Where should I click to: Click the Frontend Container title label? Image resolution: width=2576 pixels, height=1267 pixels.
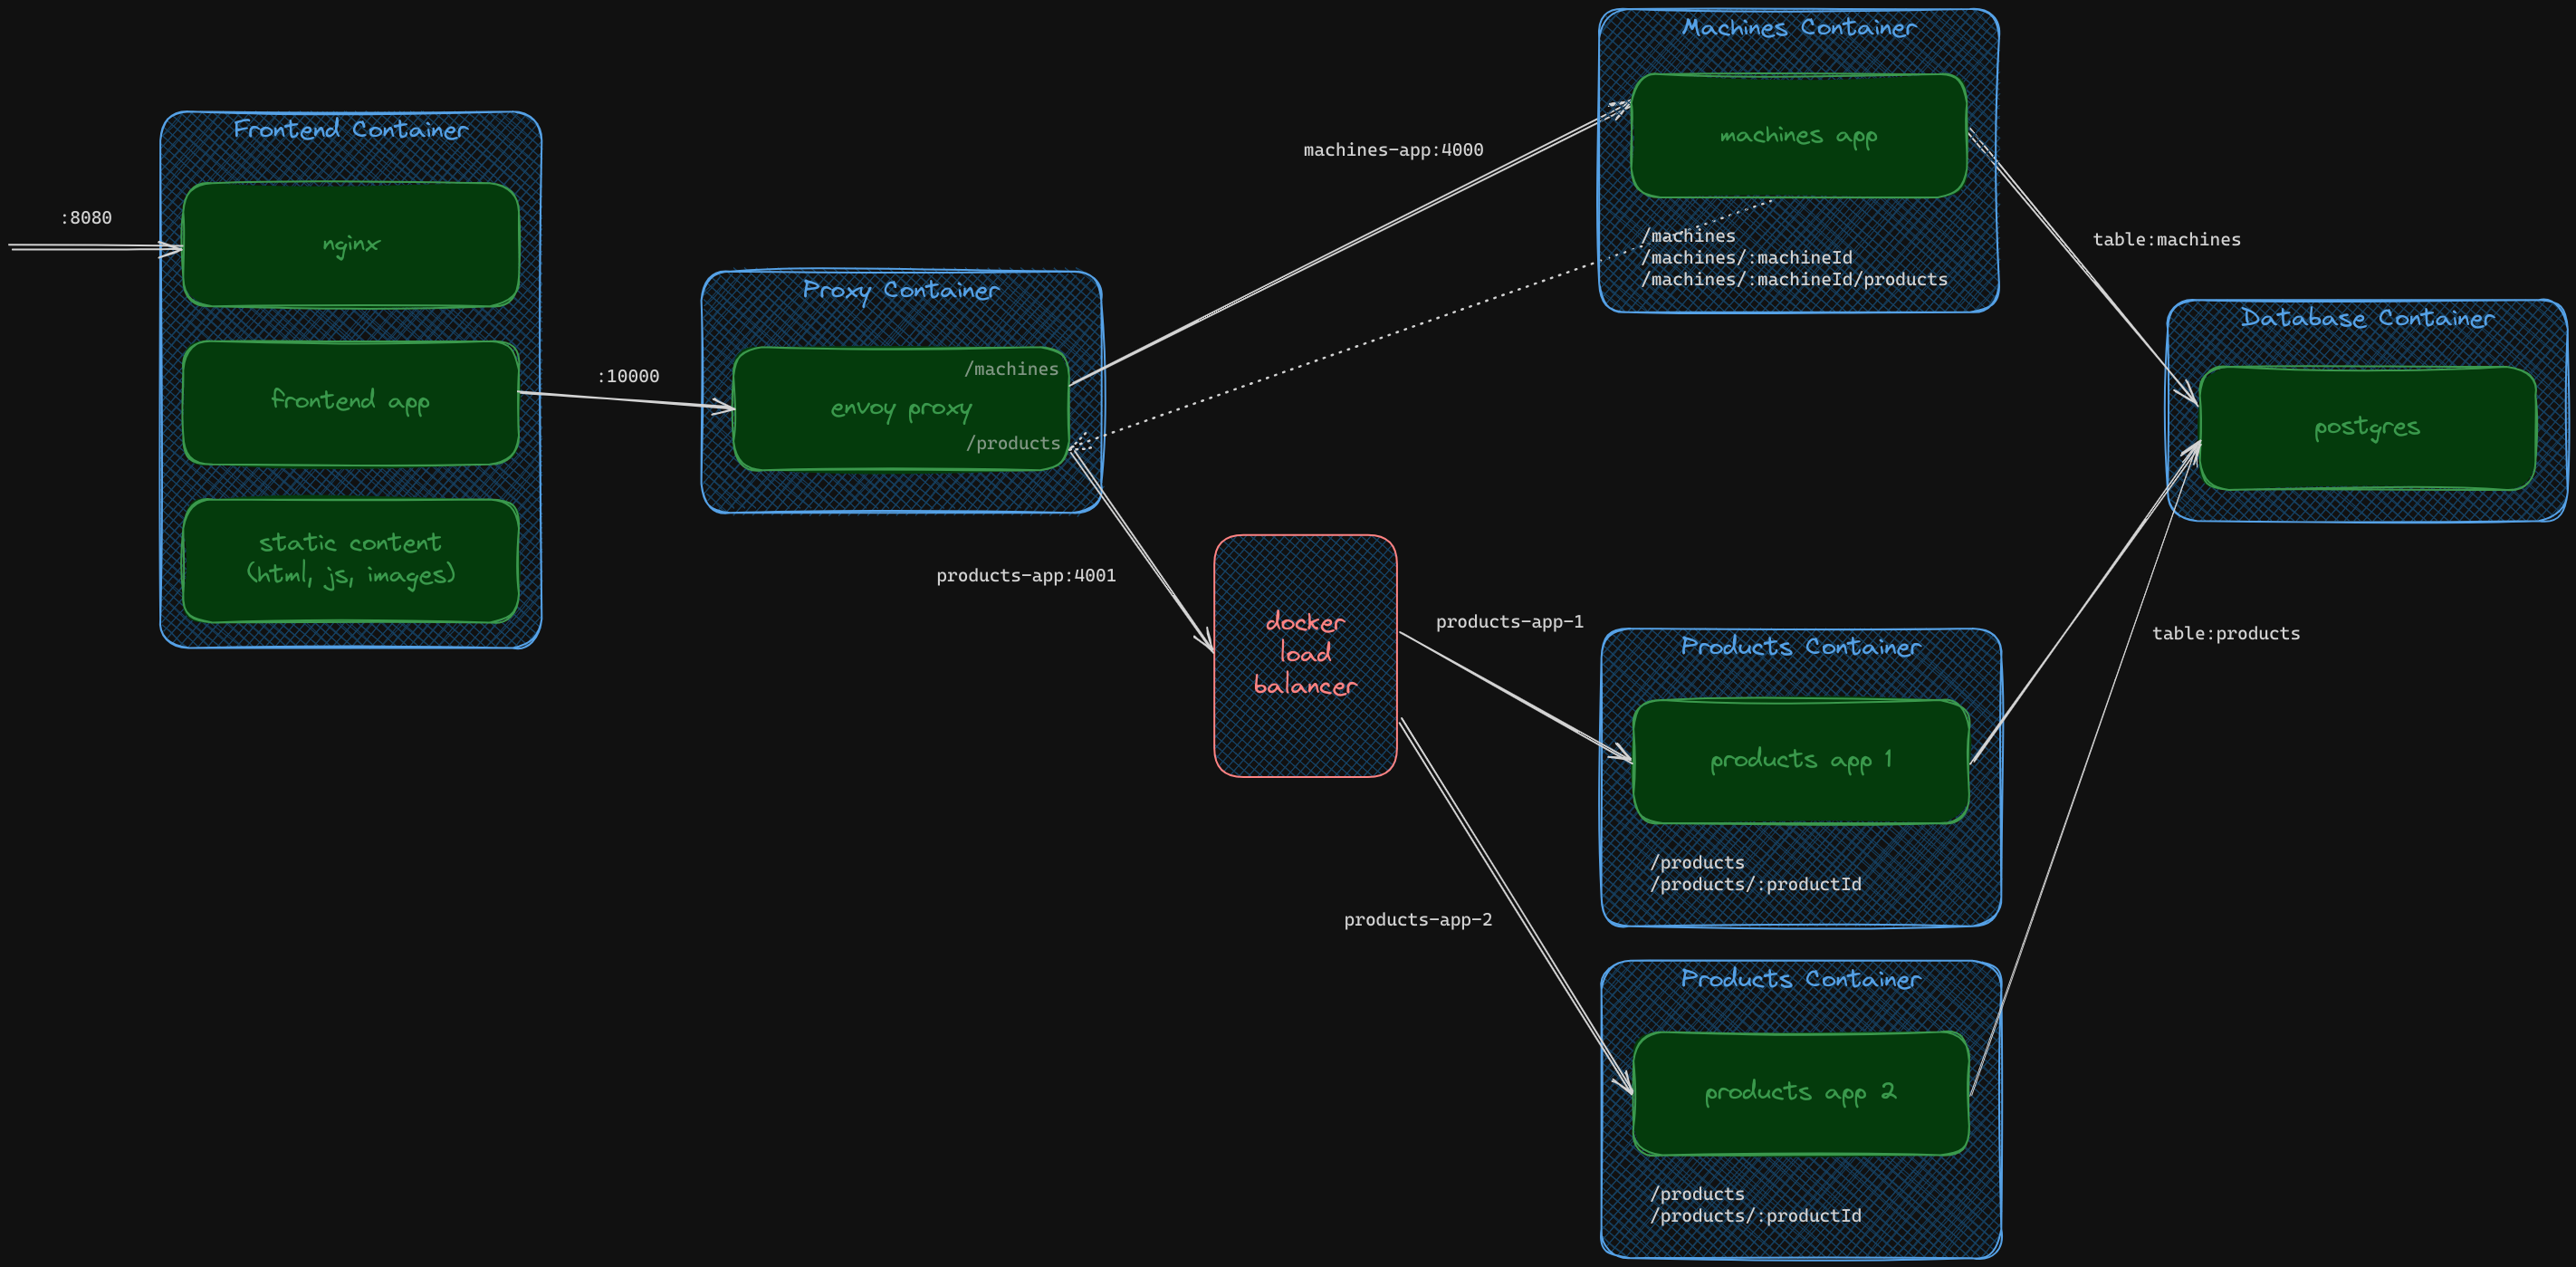click(x=350, y=129)
